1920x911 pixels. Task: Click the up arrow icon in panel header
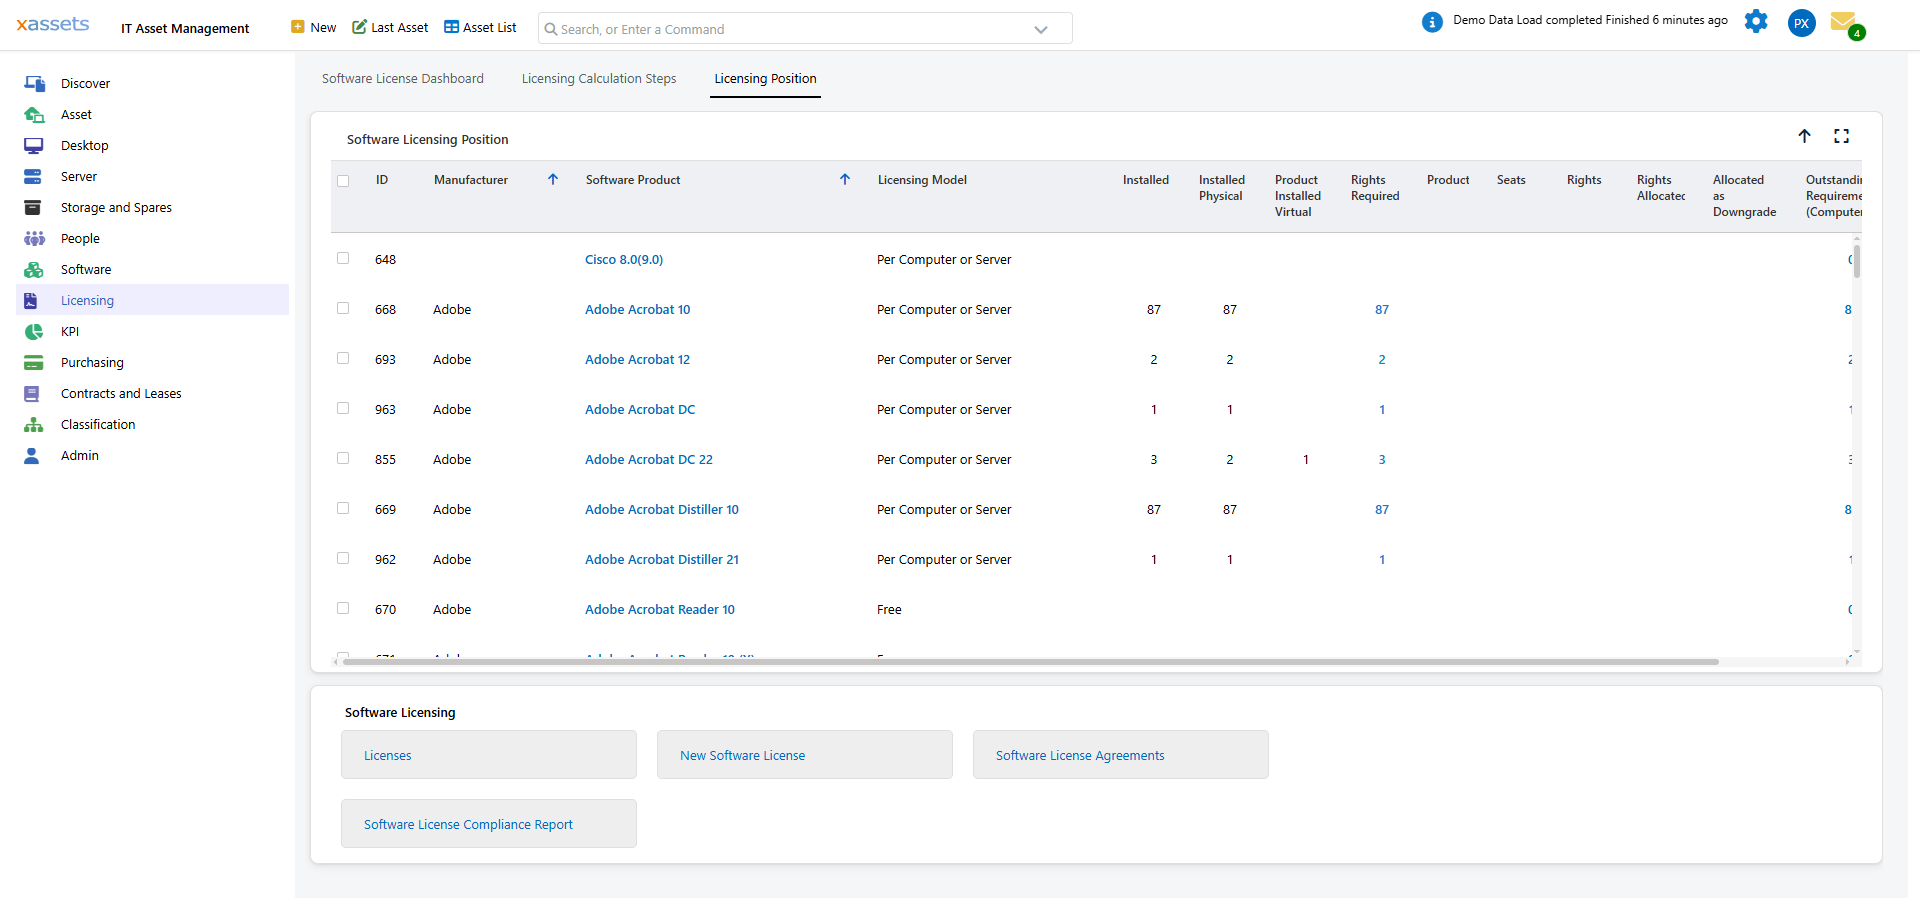[1804, 136]
